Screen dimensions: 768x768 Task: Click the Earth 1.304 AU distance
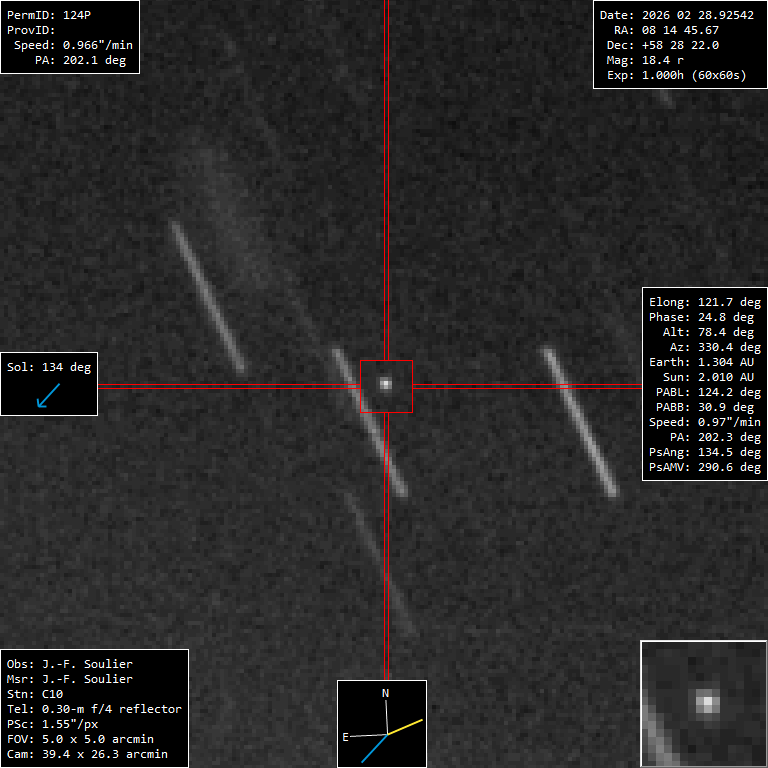click(702, 362)
